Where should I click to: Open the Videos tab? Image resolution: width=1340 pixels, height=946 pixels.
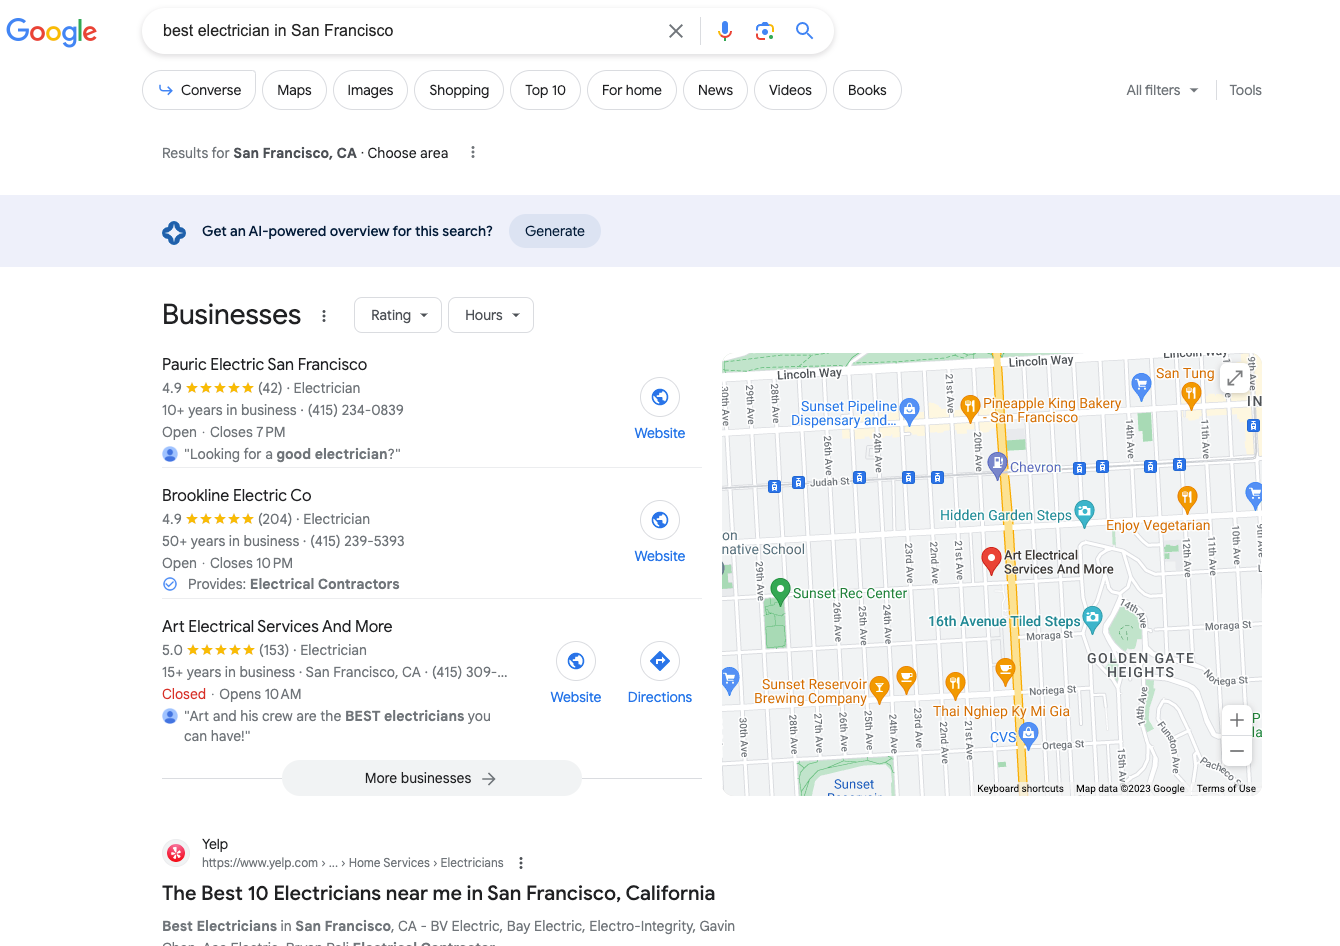(x=790, y=90)
